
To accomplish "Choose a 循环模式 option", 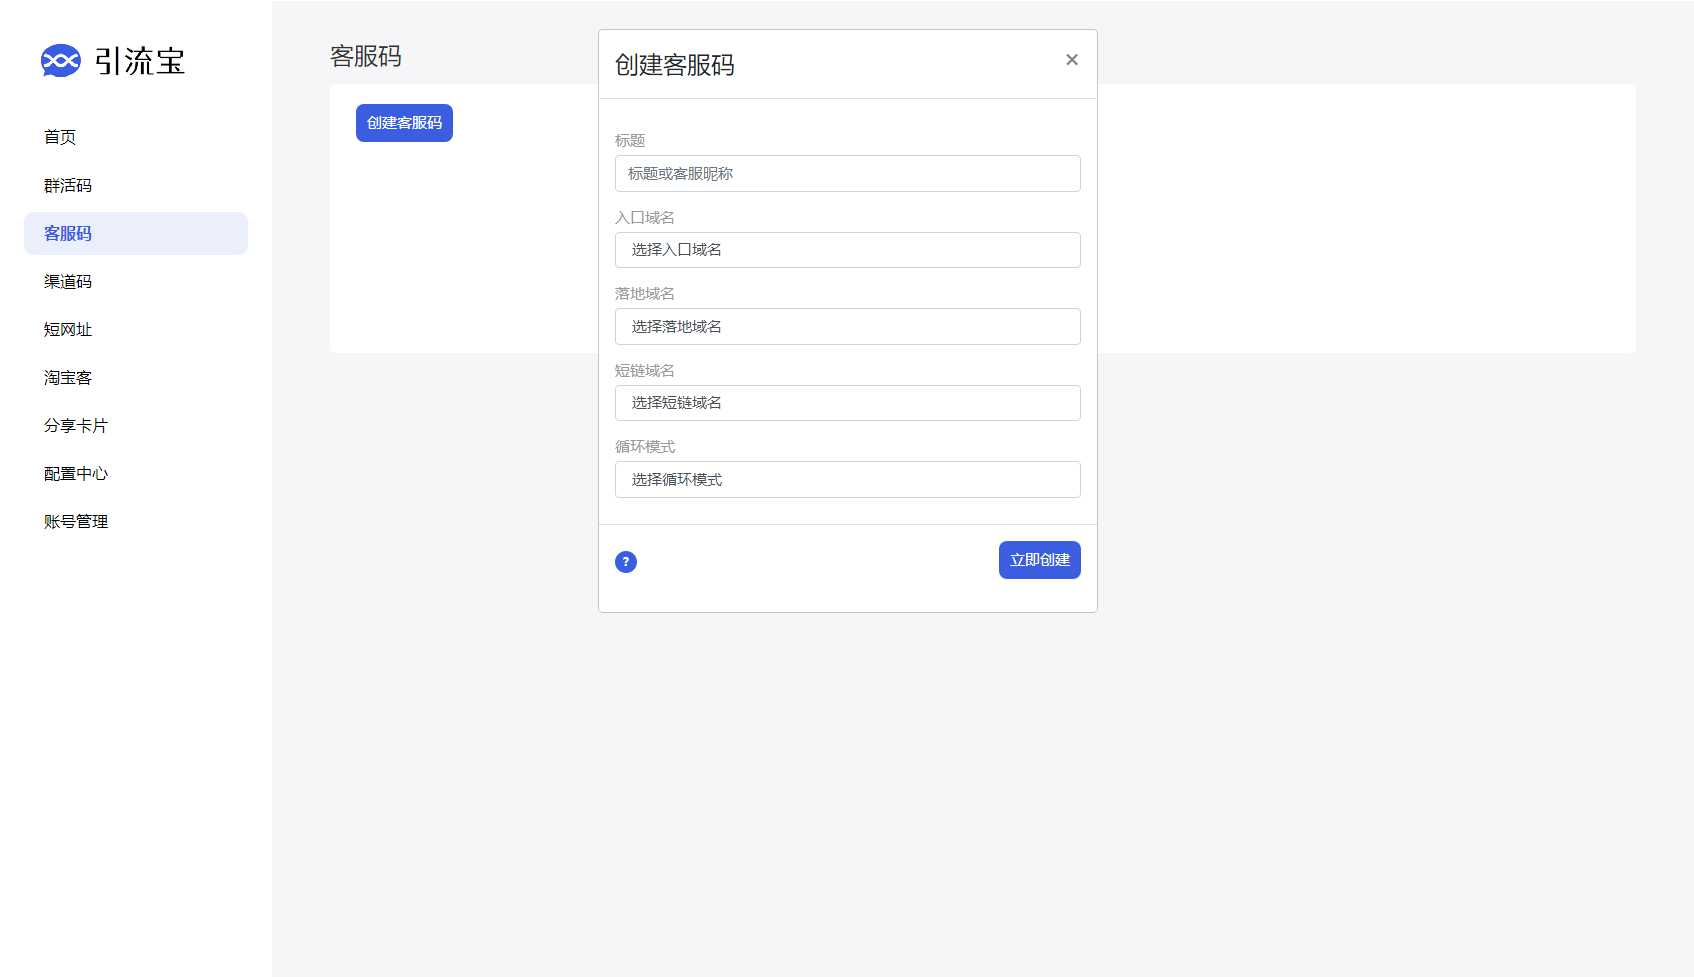I will pos(847,480).
